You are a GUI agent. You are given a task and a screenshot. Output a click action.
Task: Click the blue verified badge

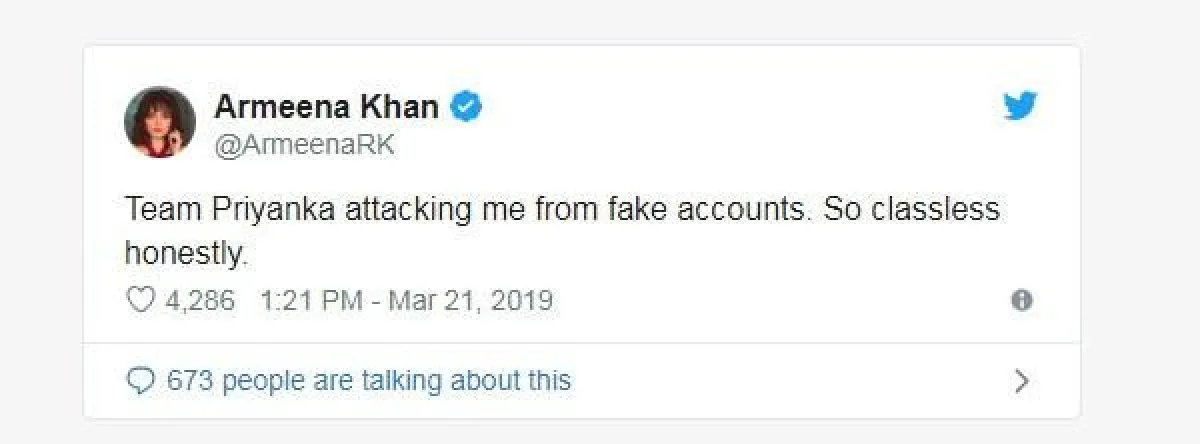[466, 106]
